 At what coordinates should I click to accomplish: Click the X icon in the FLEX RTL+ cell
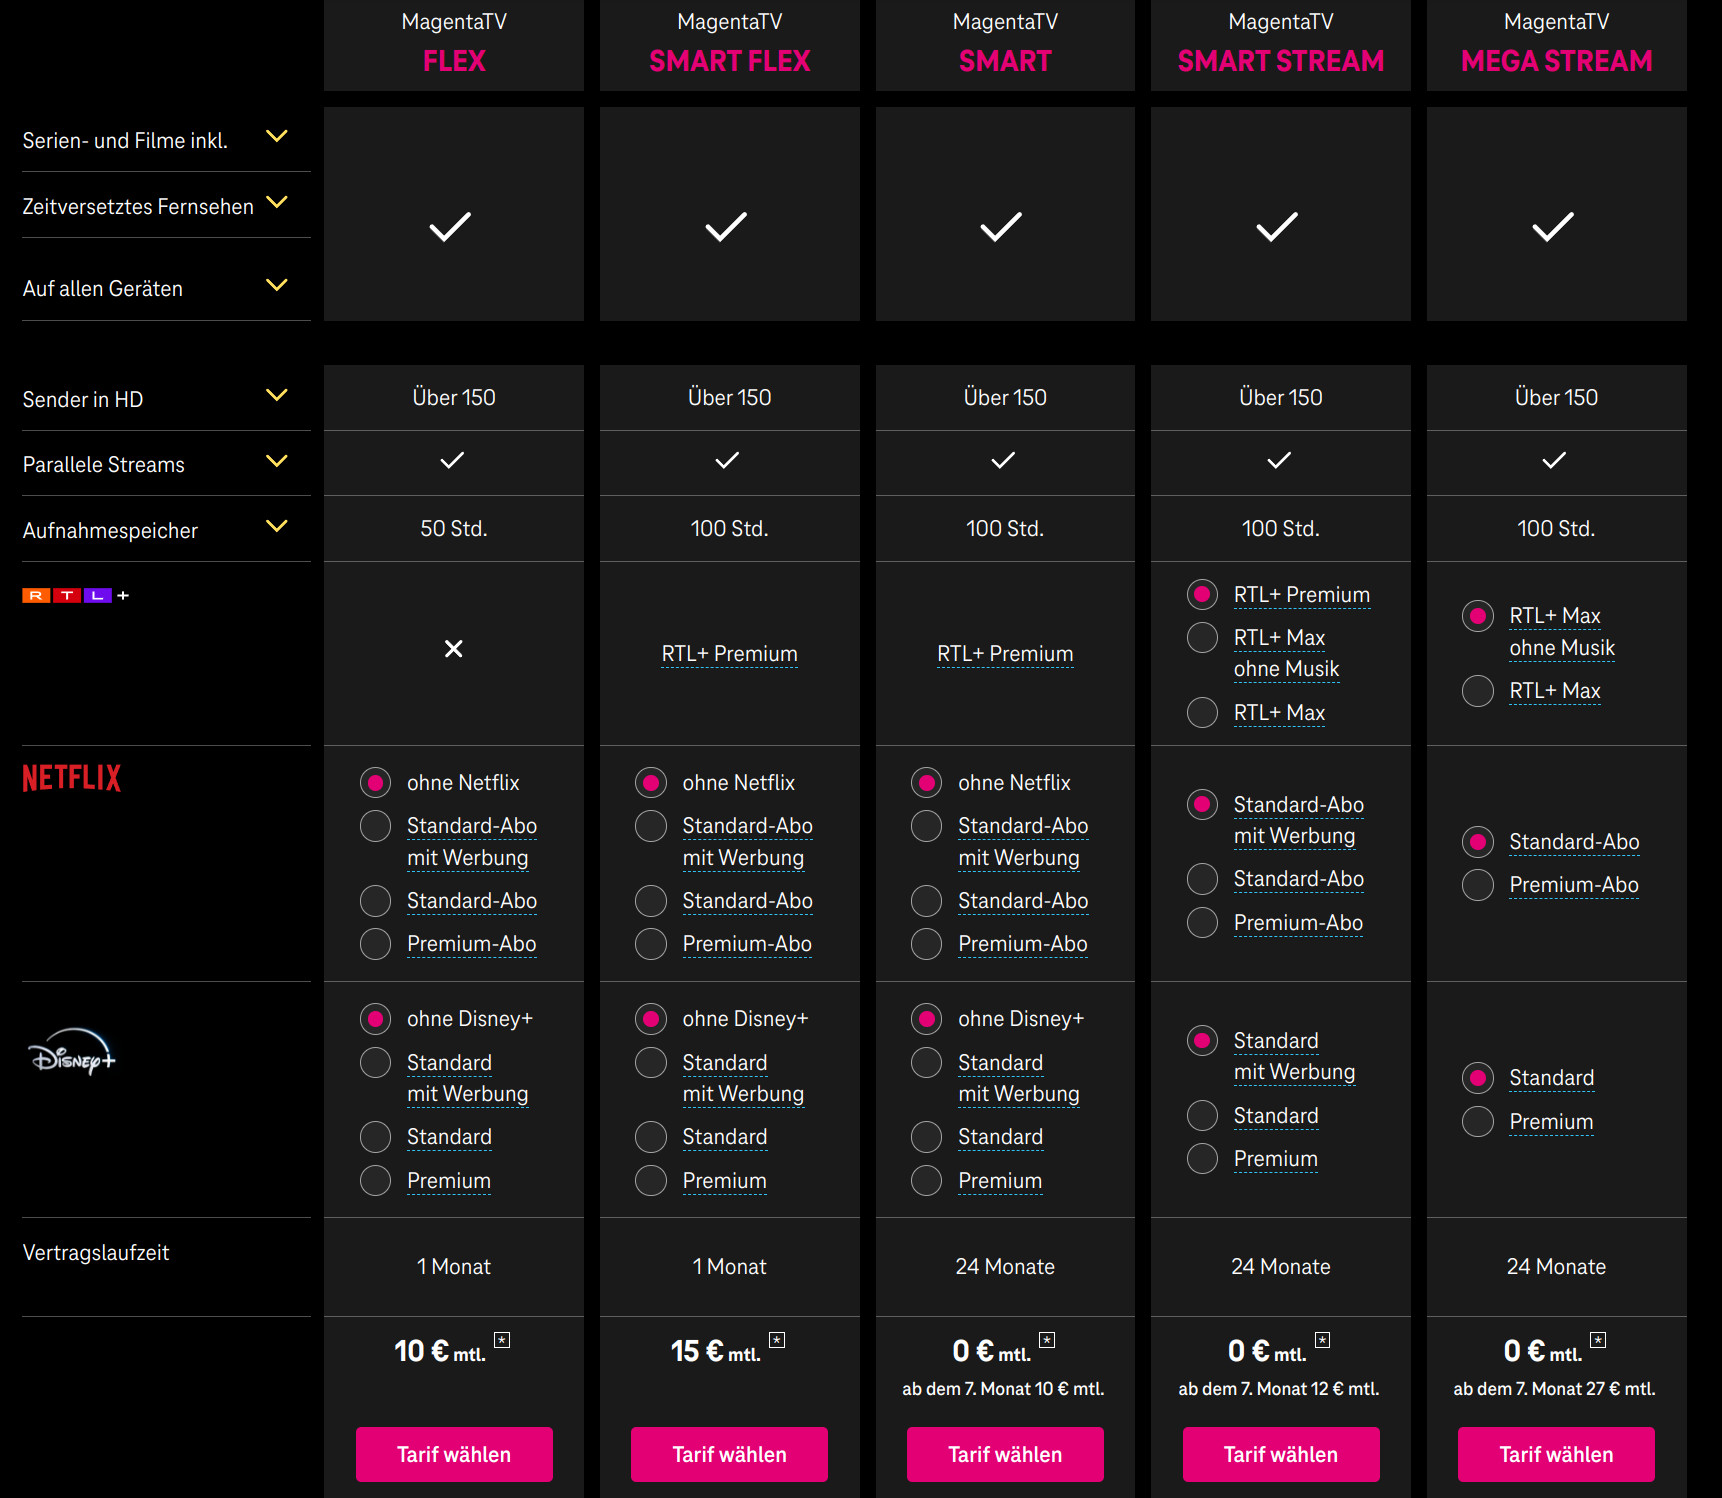click(x=453, y=649)
